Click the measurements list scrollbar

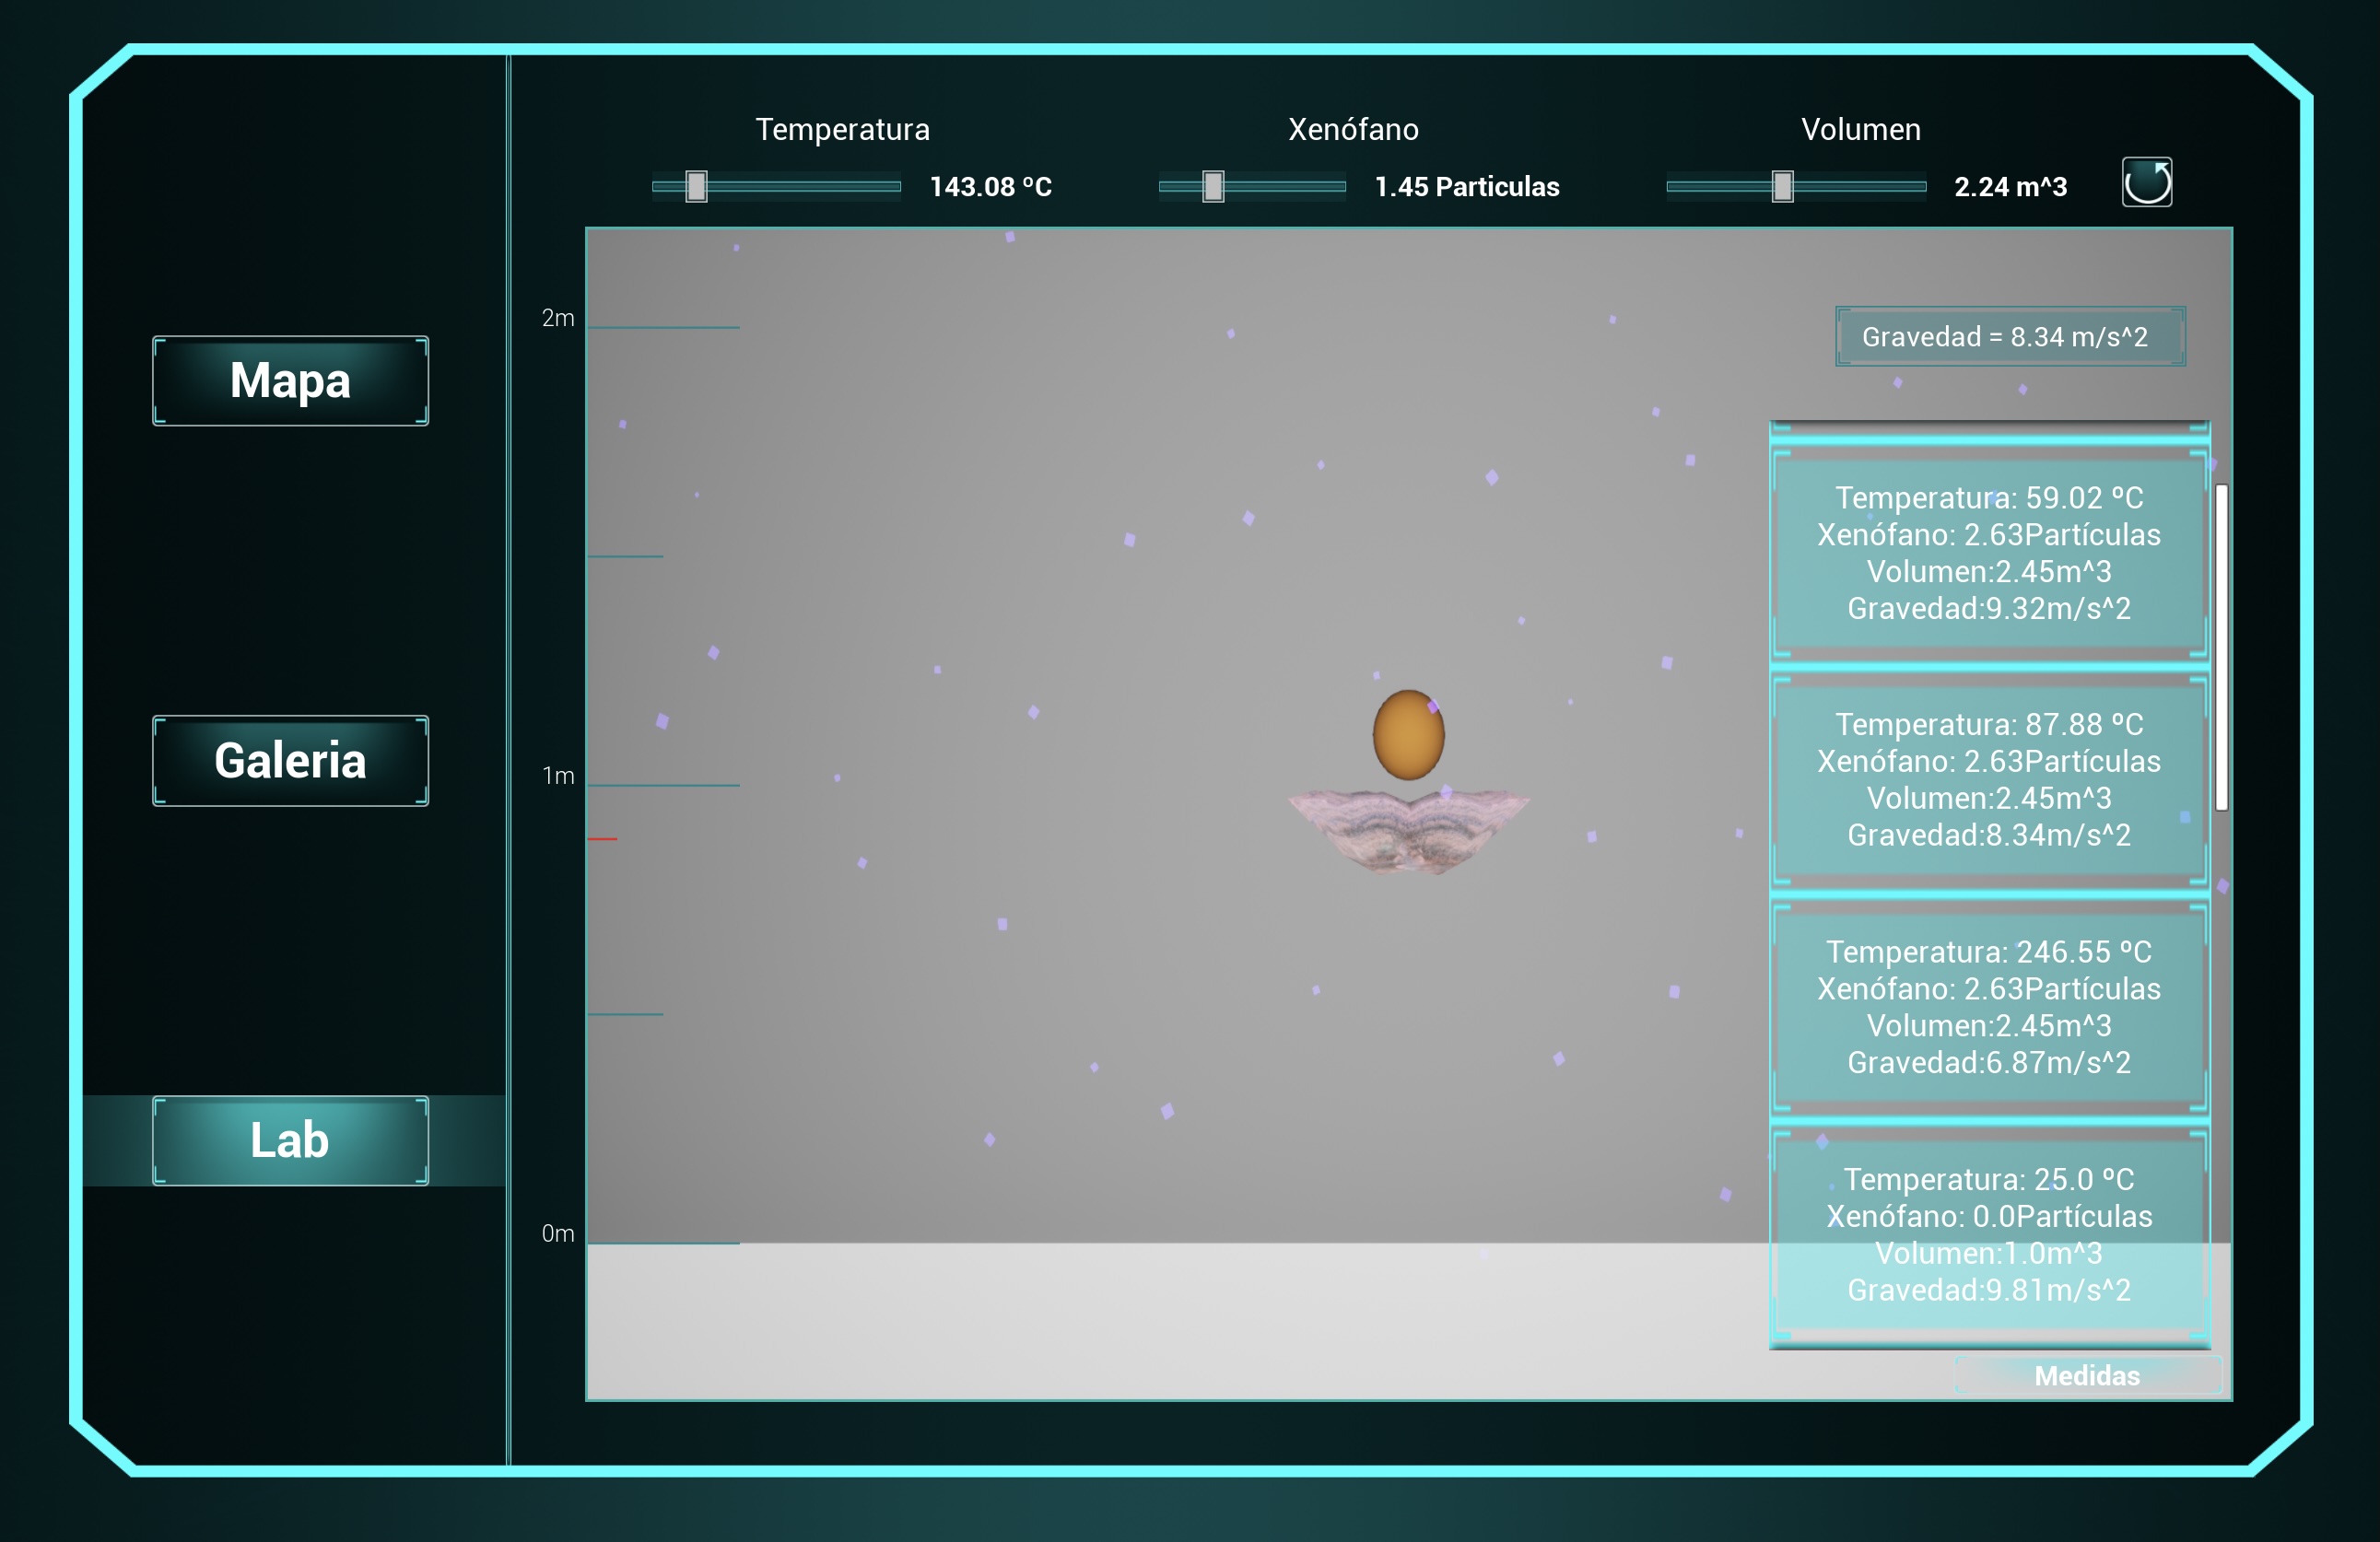coord(2221,647)
